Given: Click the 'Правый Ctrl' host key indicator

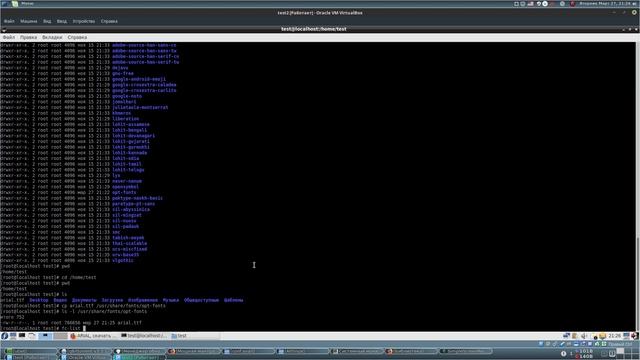Looking at the screenshot, I should [x=620, y=344].
